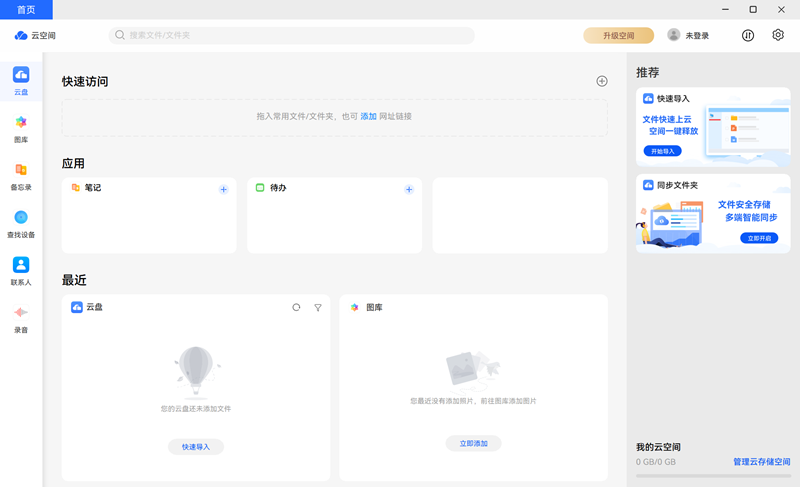Open 录音 sidebar icon
Viewport: 800px width, 487px height.
21,318
